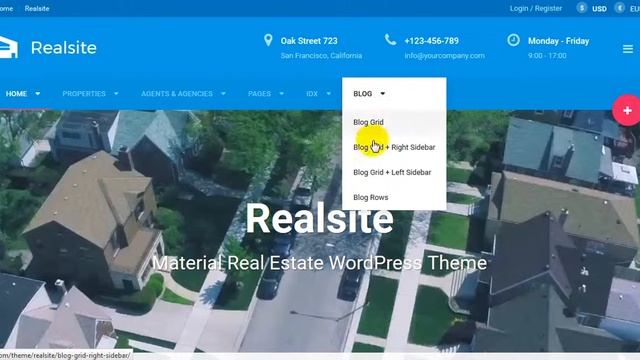Open the PAGES menu item
This screenshot has height=360, width=640.
[x=259, y=94]
